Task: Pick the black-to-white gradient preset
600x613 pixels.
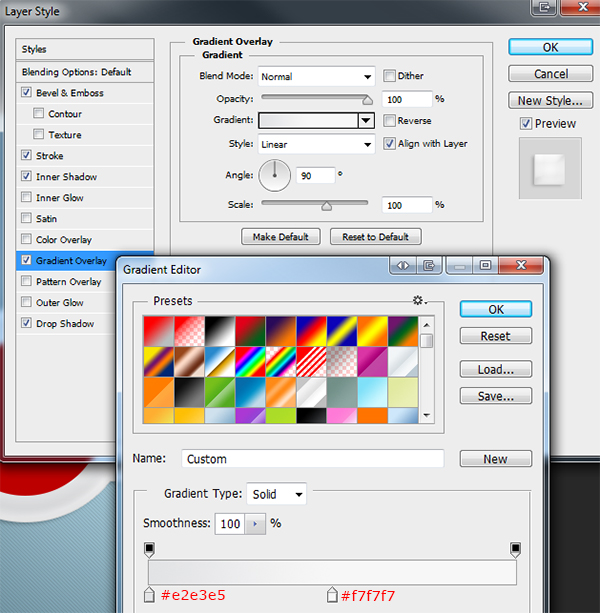Action: (220, 331)
